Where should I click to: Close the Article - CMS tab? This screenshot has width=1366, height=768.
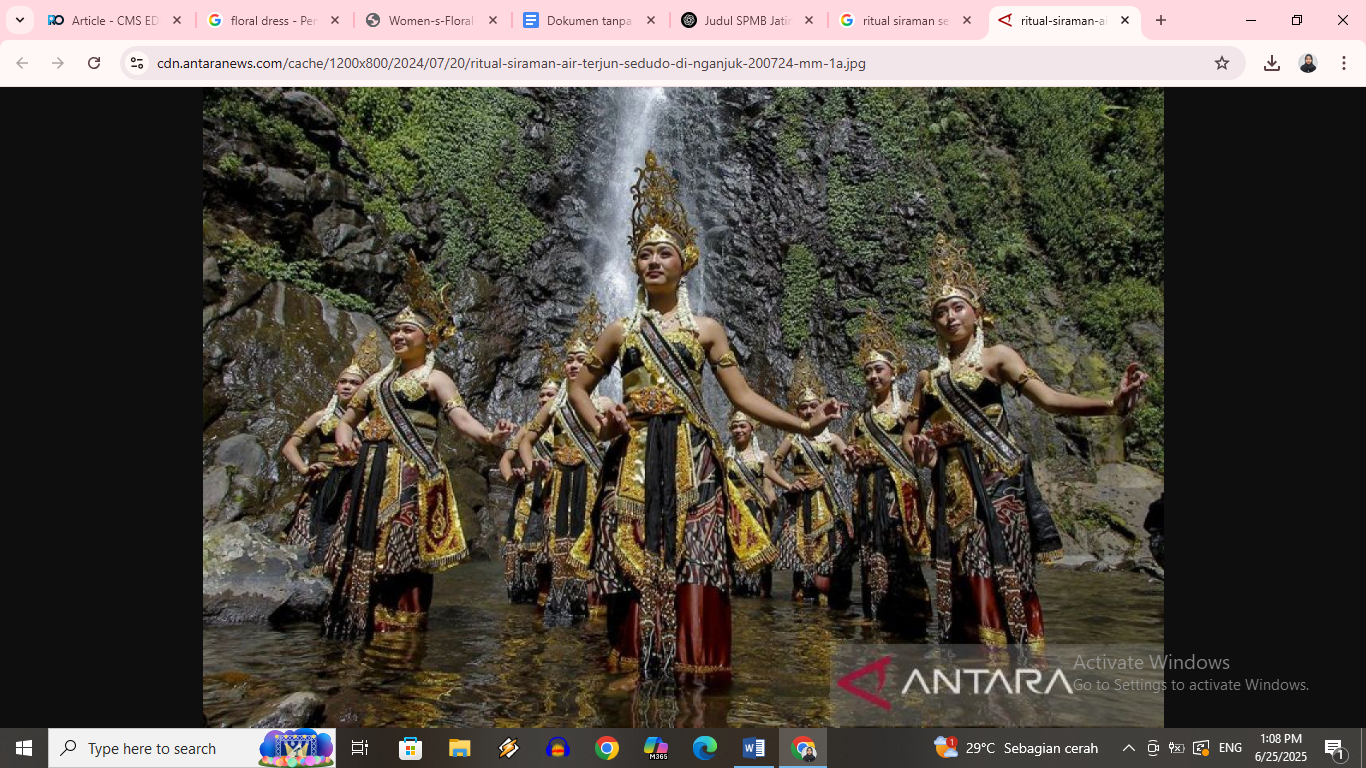click(177, 20)
